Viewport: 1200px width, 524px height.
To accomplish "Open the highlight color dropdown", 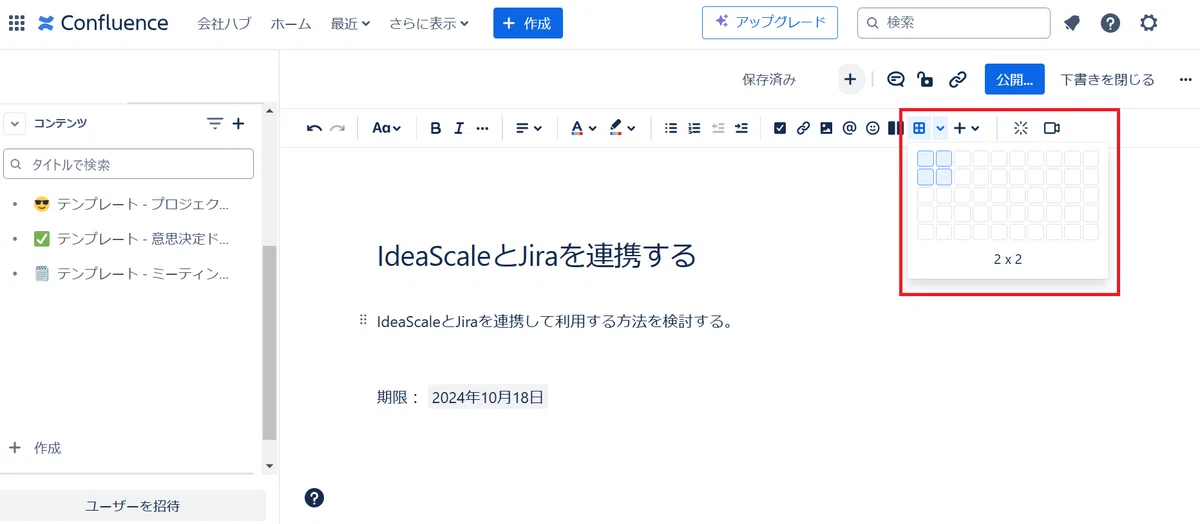I will point(622,128).
